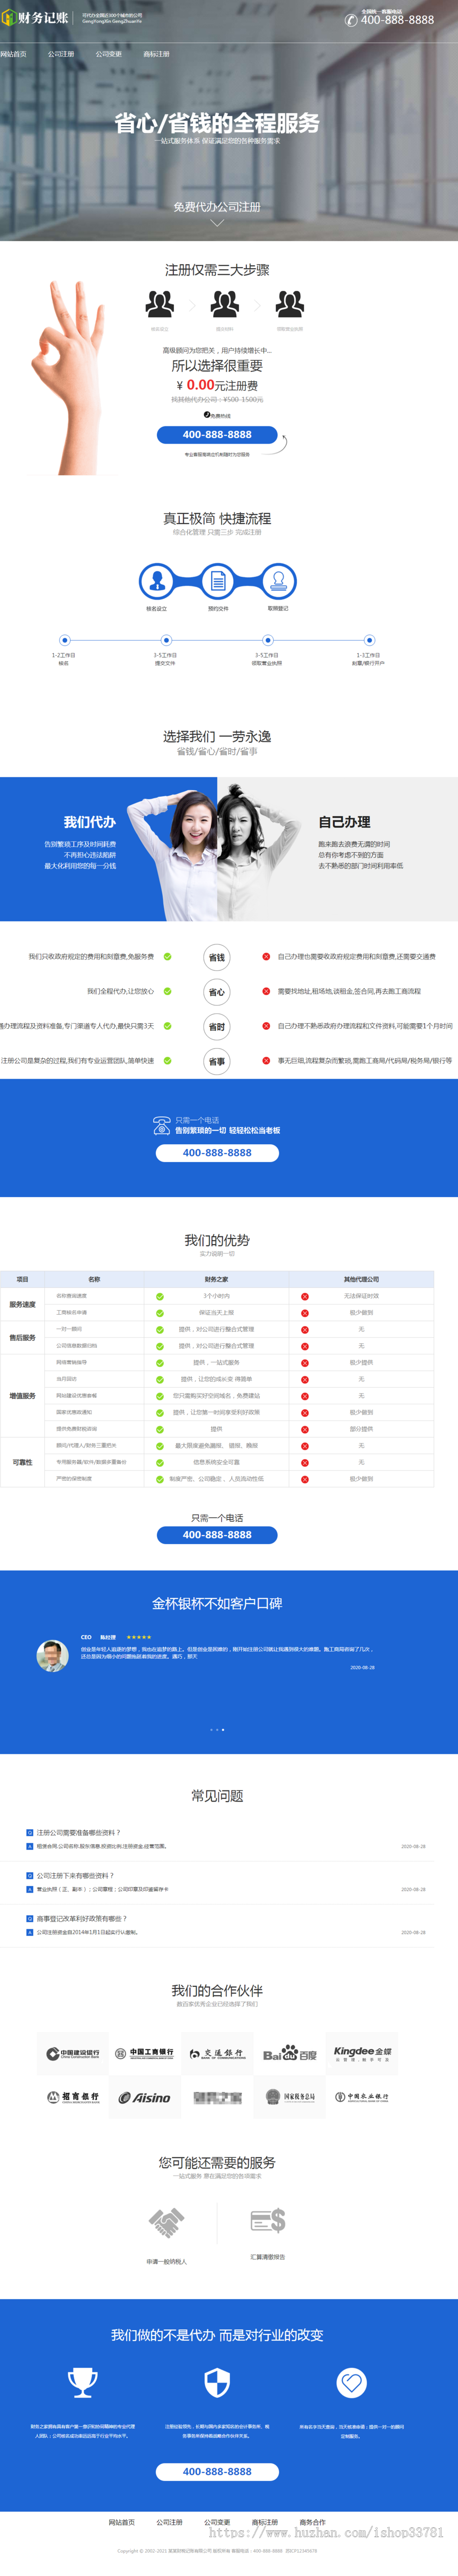The height and width of the screenshot is (2576, 458).
Task: Click the down chevron below 免费代办公司注册
Action: coord(217,223)
